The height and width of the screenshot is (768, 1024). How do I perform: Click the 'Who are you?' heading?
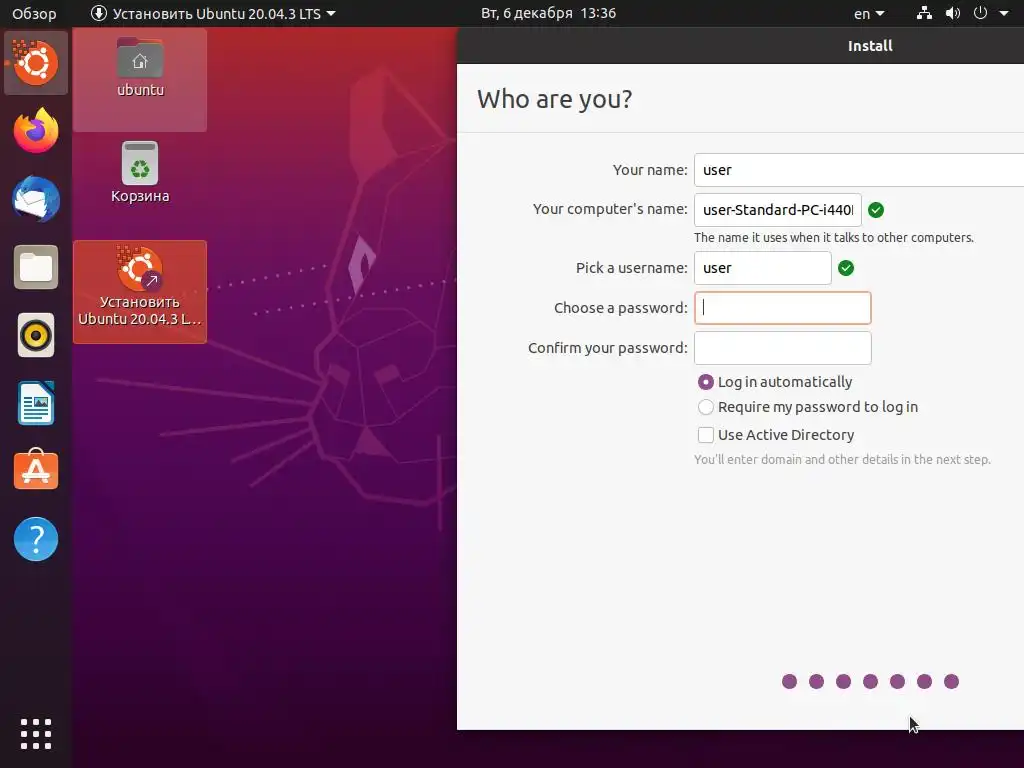pyautogui.click(x=554, y=99)
